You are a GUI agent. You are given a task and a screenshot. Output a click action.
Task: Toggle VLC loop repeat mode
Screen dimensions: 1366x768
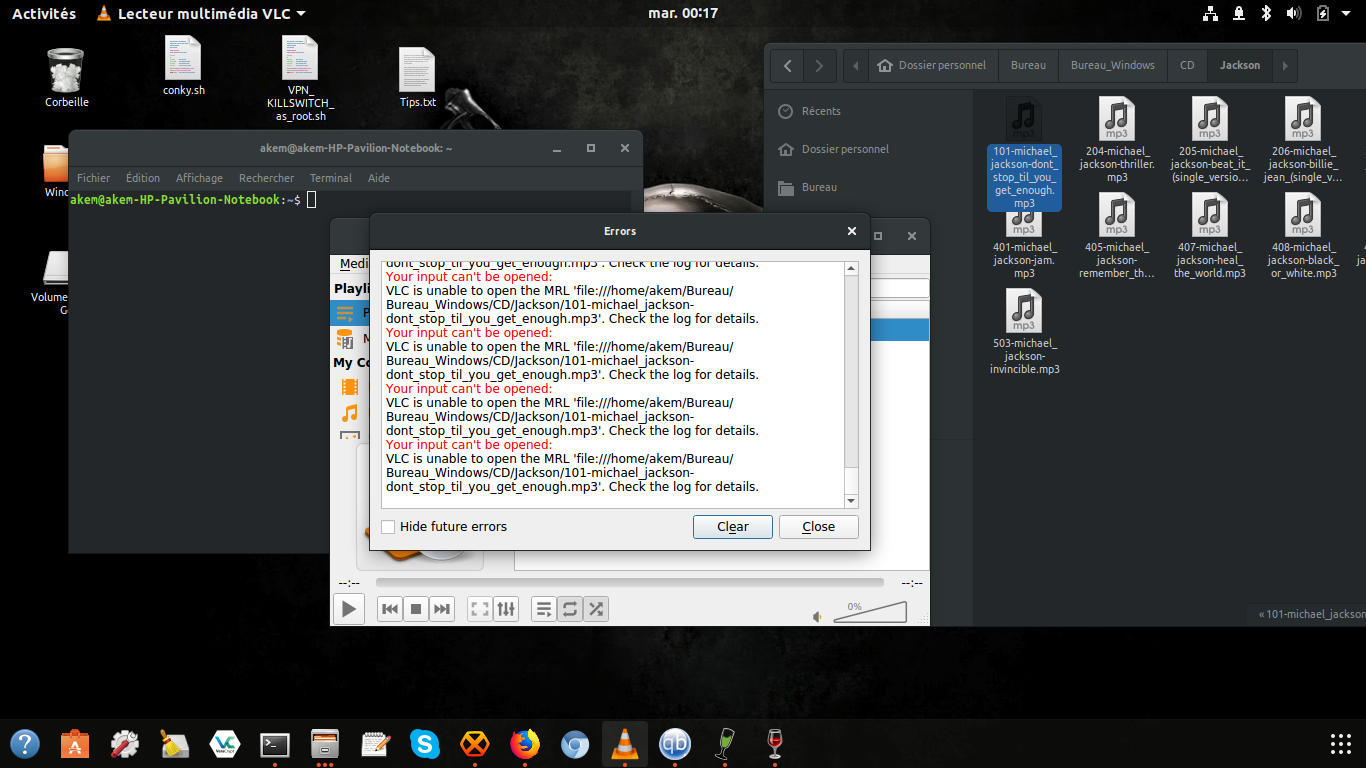point(570,608)
